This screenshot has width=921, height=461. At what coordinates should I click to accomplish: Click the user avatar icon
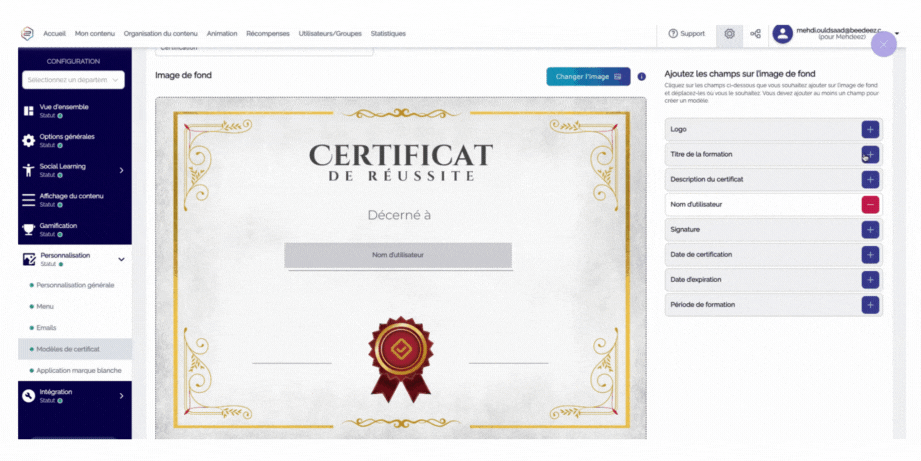[x=782, y=33]
